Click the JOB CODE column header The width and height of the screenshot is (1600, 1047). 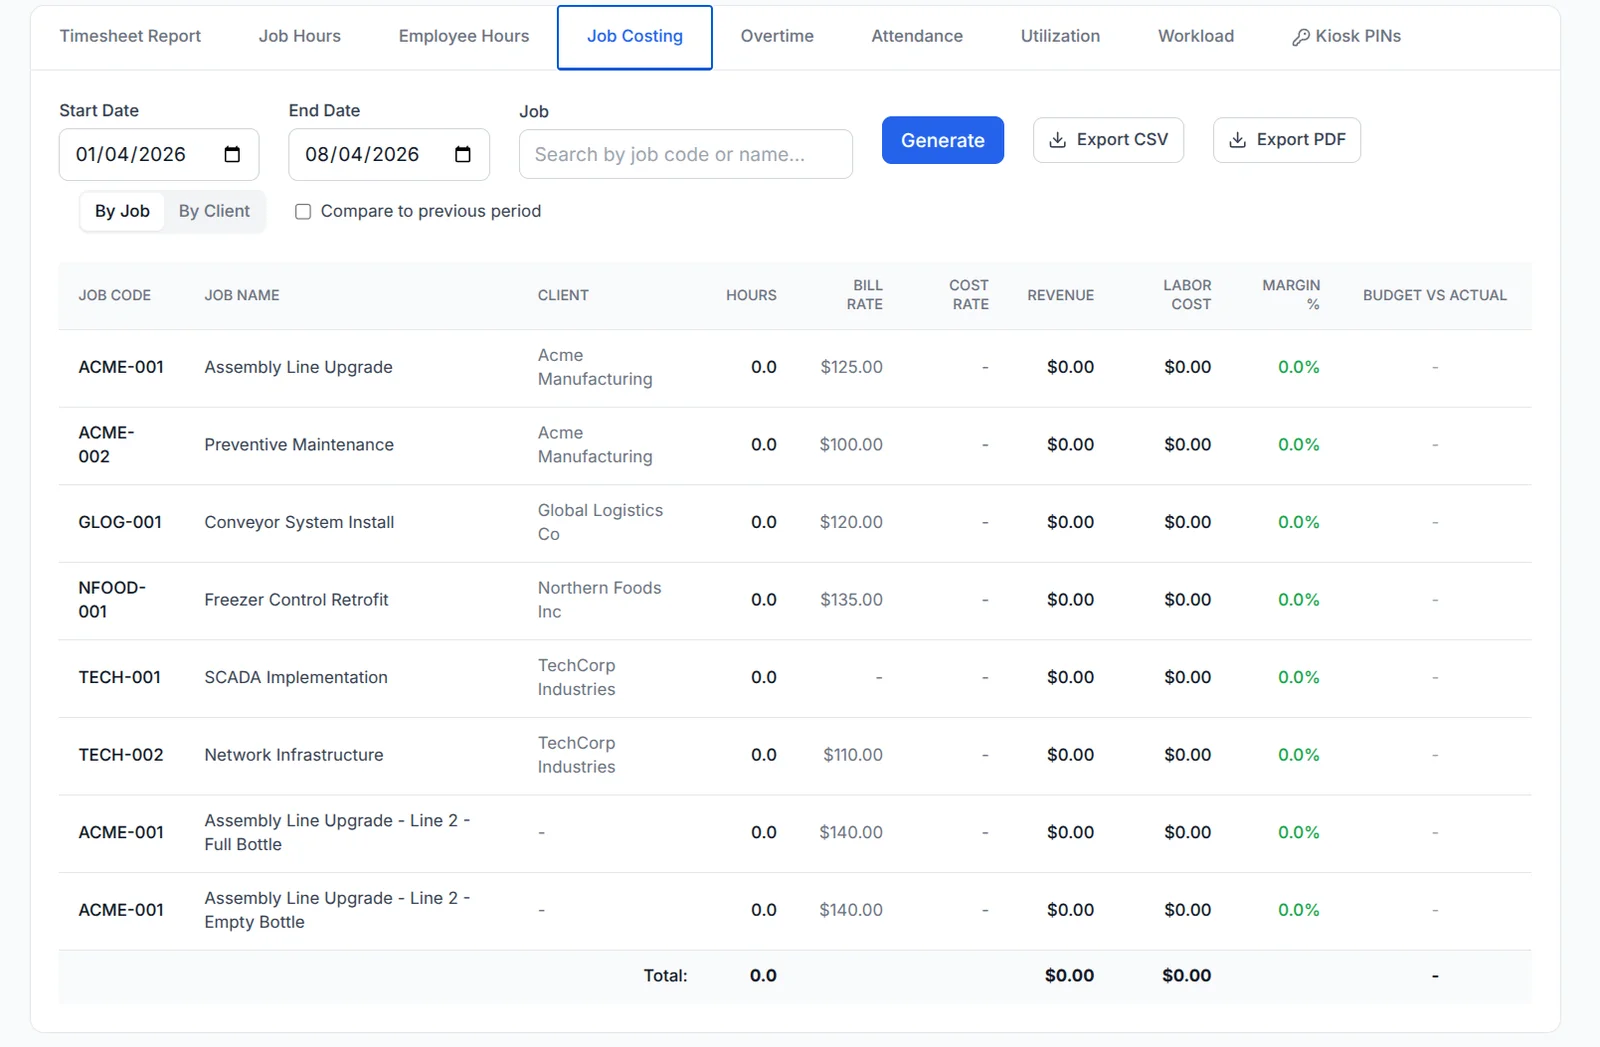(x=115, y=295)
